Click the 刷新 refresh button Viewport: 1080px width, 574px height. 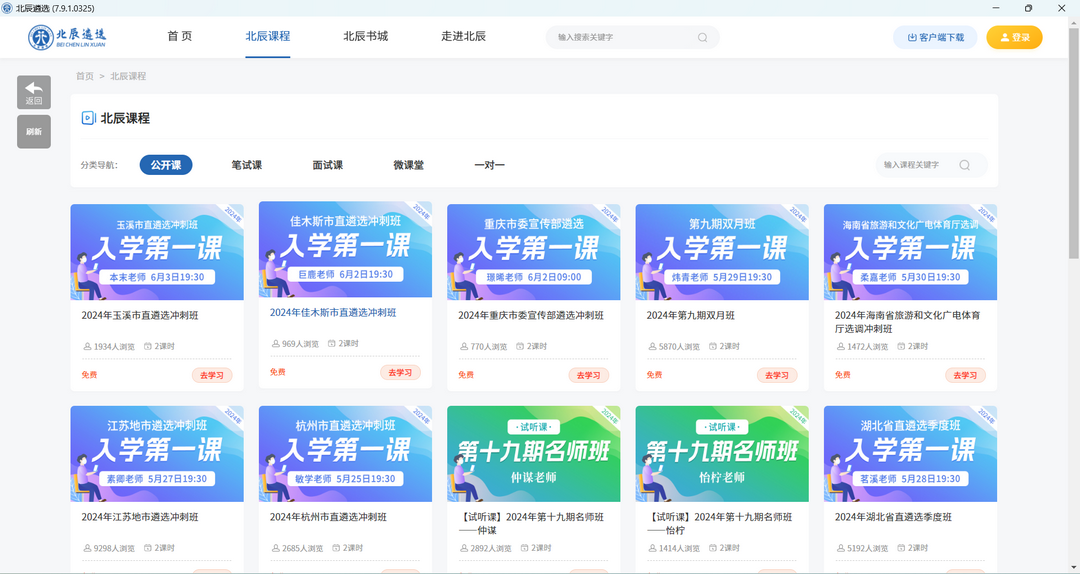(34, 132)
